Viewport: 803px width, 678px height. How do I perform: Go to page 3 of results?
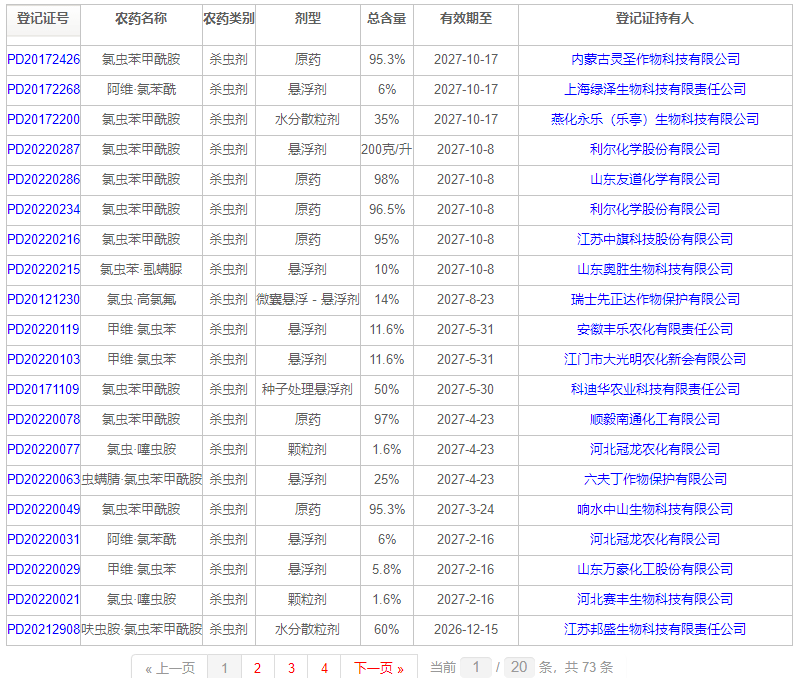coord(291,668)
